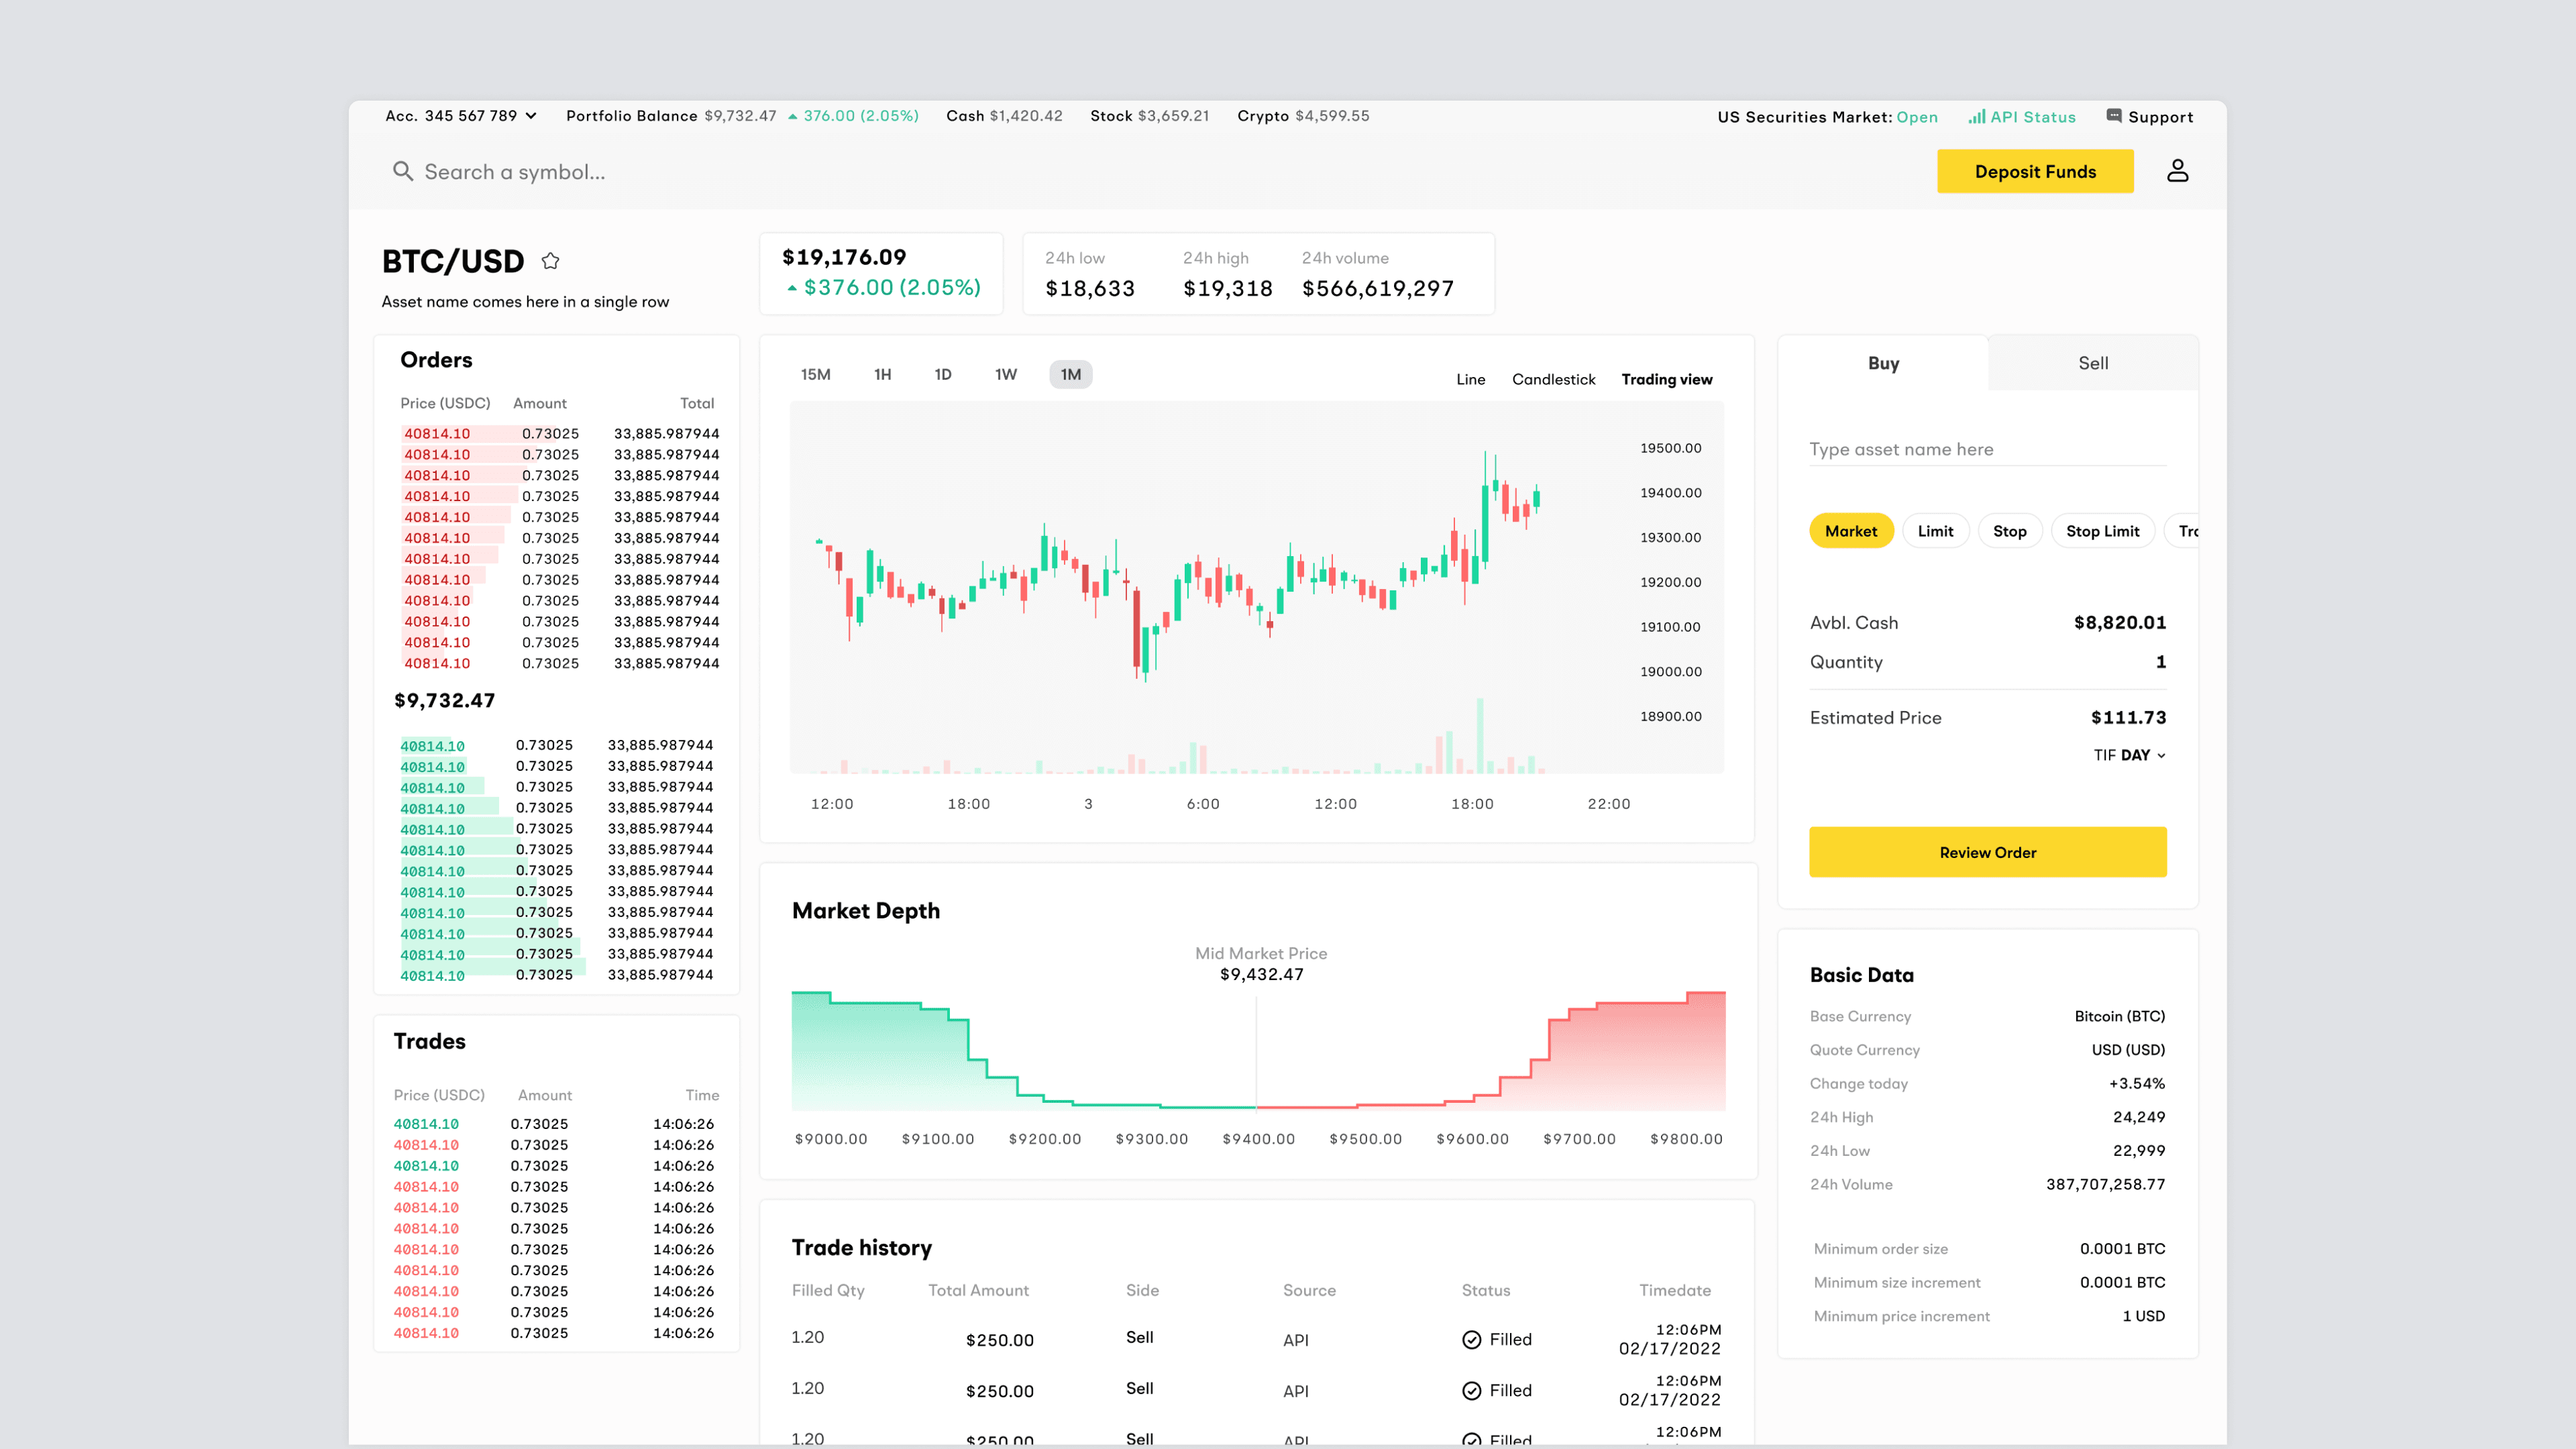Switch chart interval to 1H
Image resolution: width=2576 pixels, height=1449 pixels.
(882, 374)
